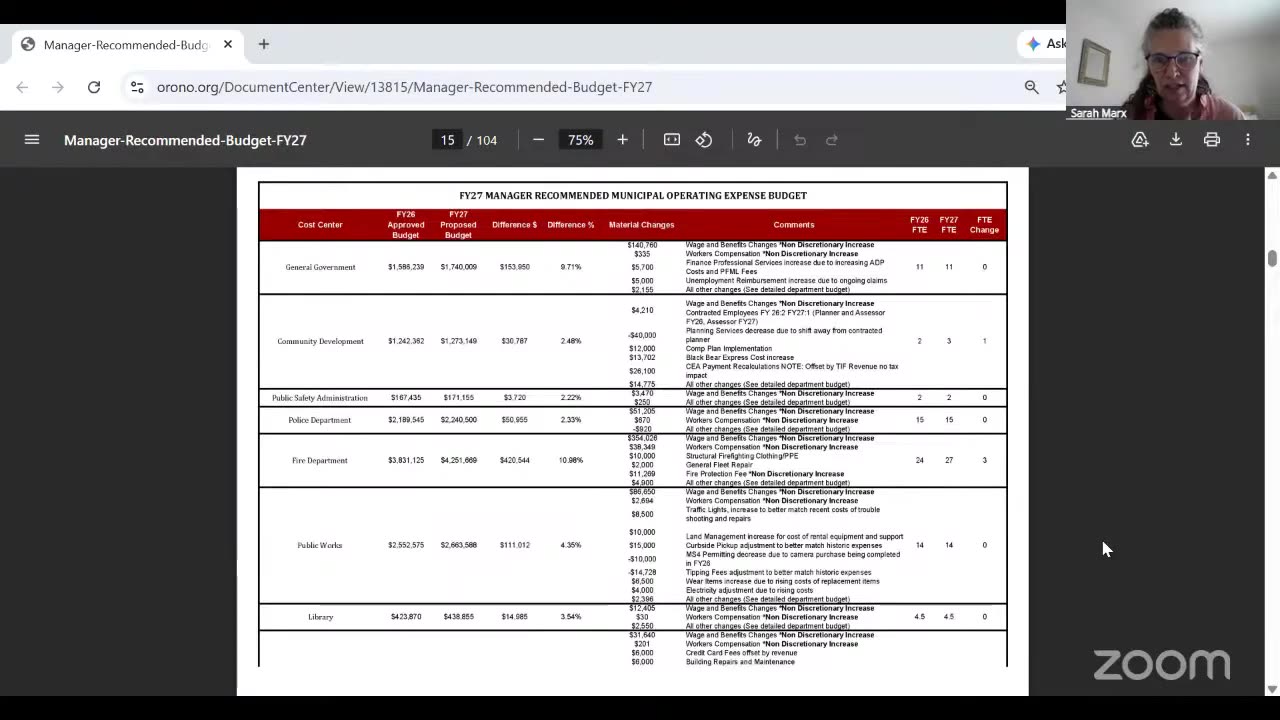Click the Difference % column header
Viewport: 1280px width, 720px height.
(x=571, y=225)
